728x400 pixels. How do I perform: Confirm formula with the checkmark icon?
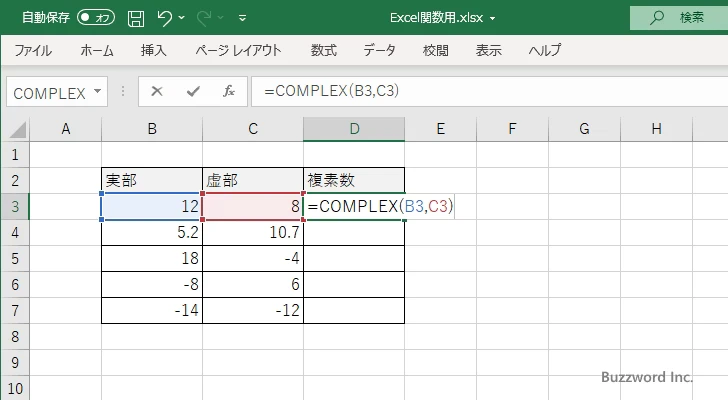click(193, 91)
